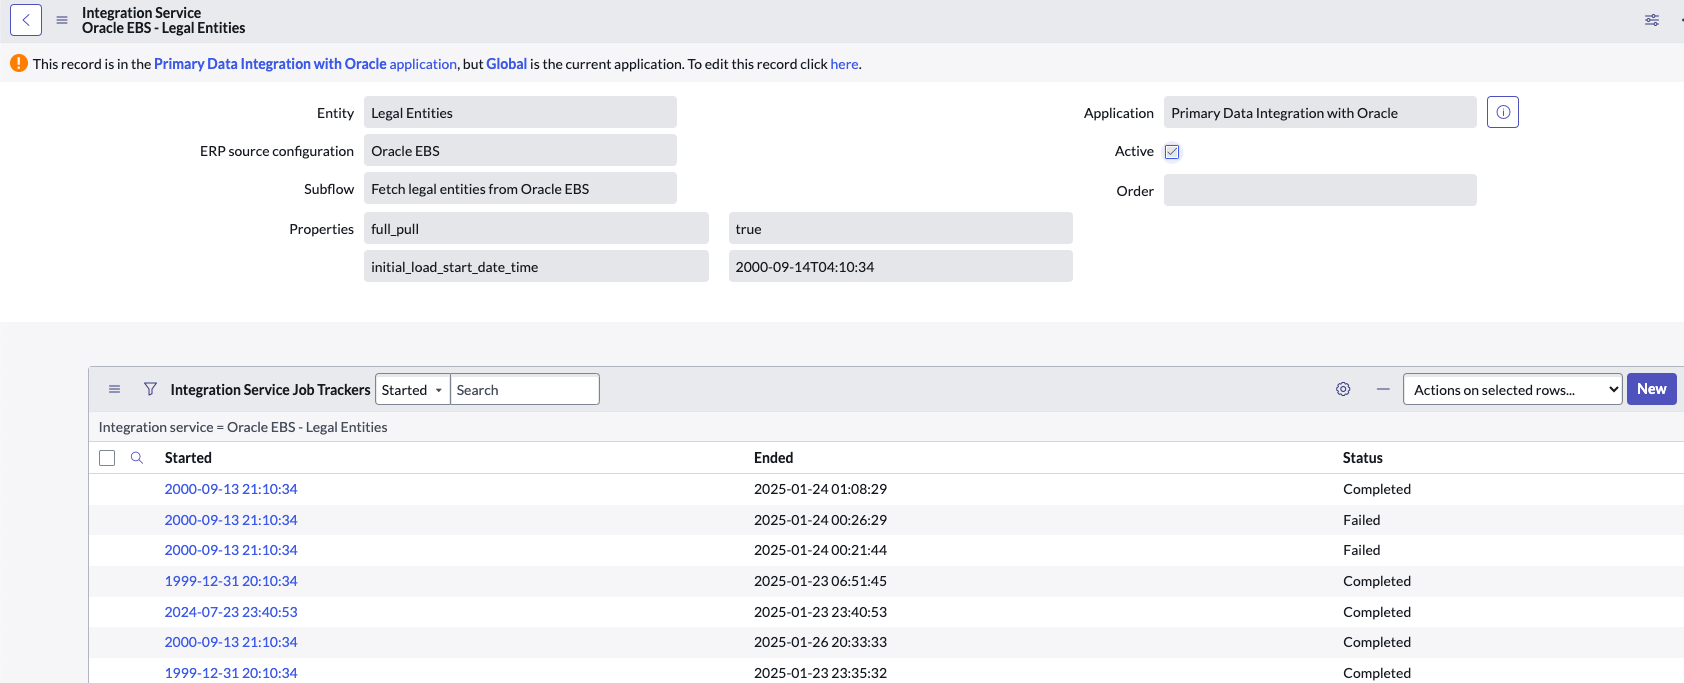
Task: Click the New button
Action: (x=1651, y=389)
